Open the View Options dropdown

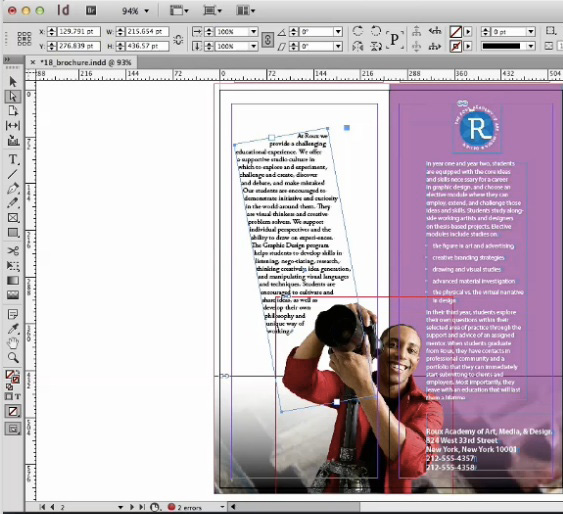pyautogui.click(x=179, y=10)
